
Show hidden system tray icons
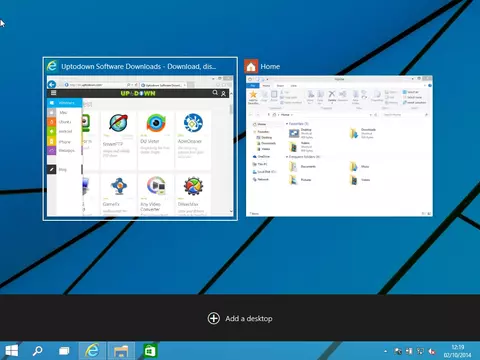point(385,351)
